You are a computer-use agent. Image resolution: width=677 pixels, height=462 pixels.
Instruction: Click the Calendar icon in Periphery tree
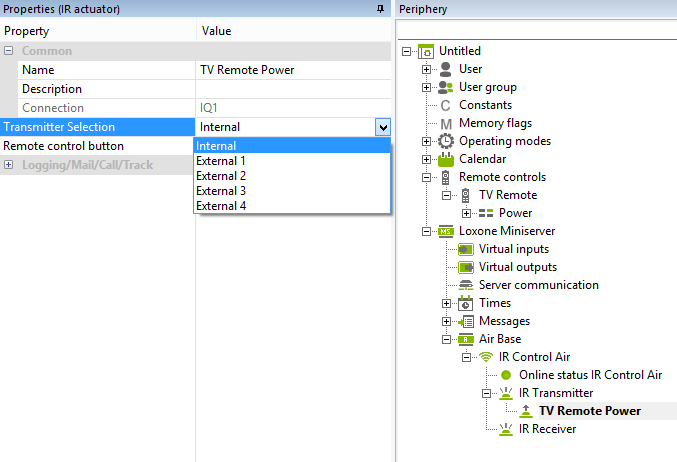tap(446, 159)
